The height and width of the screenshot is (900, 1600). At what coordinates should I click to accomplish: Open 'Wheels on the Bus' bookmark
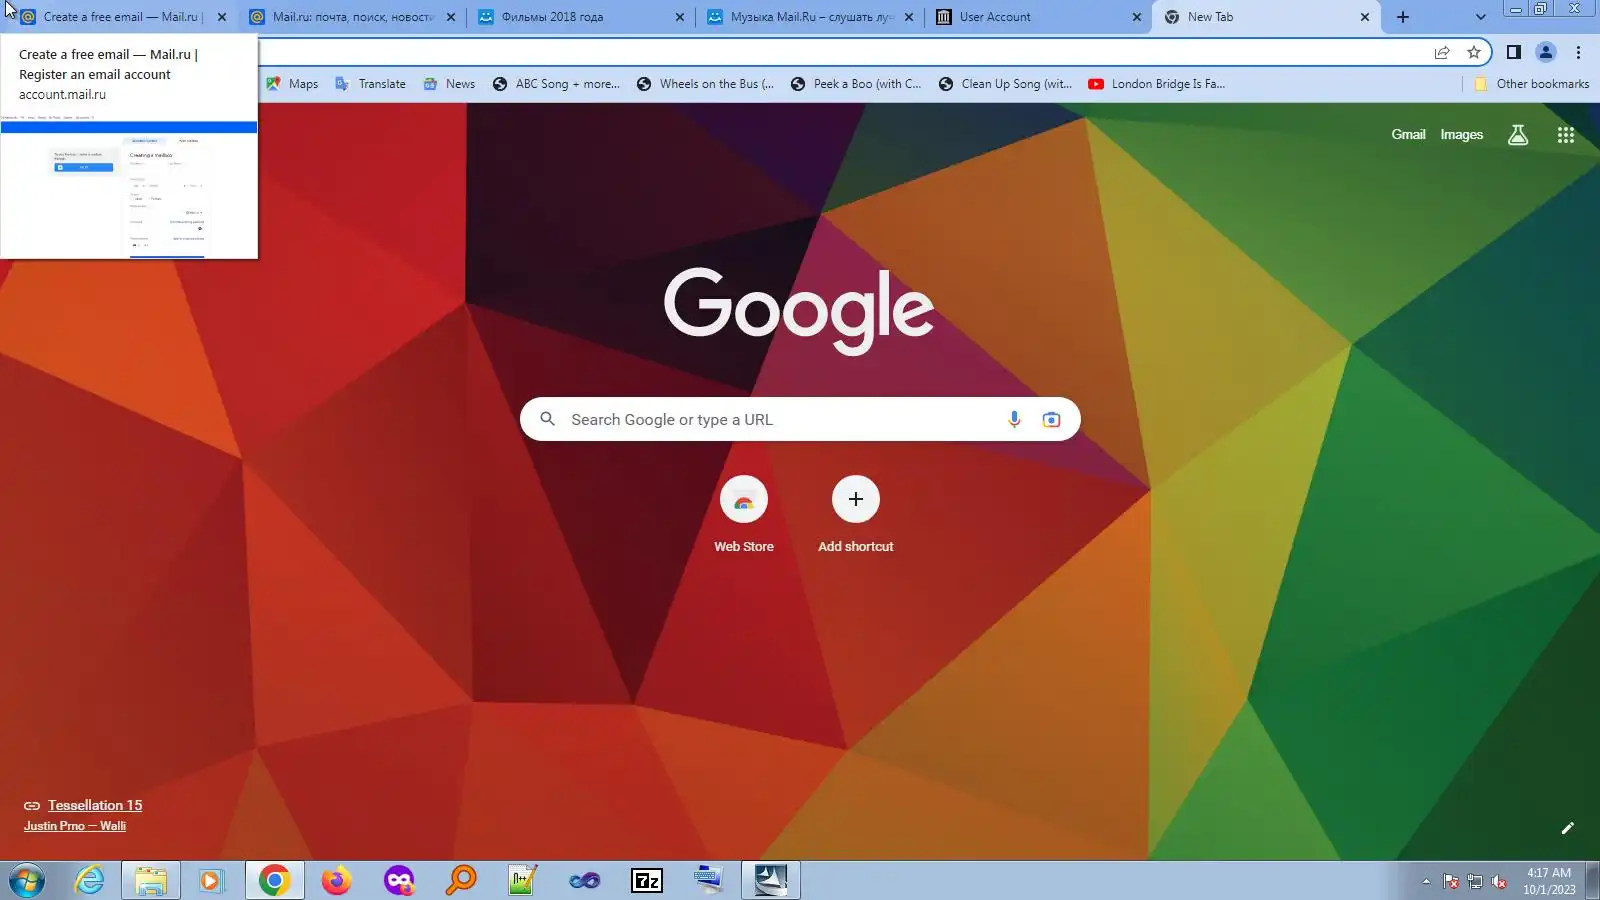705,84
